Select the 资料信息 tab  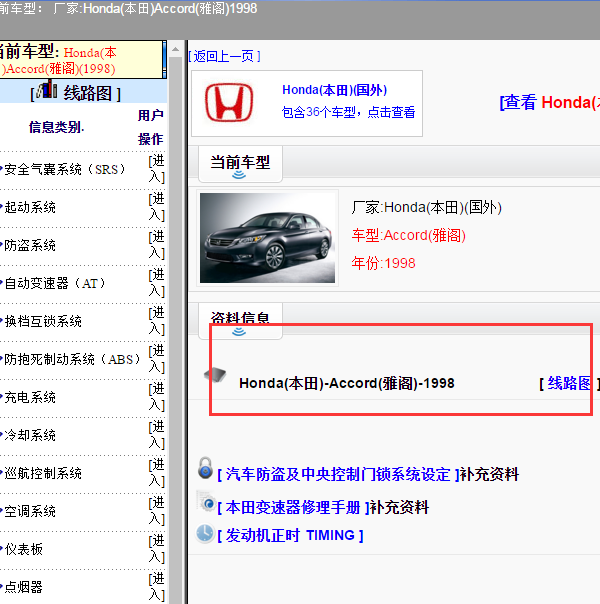(240, 321)
